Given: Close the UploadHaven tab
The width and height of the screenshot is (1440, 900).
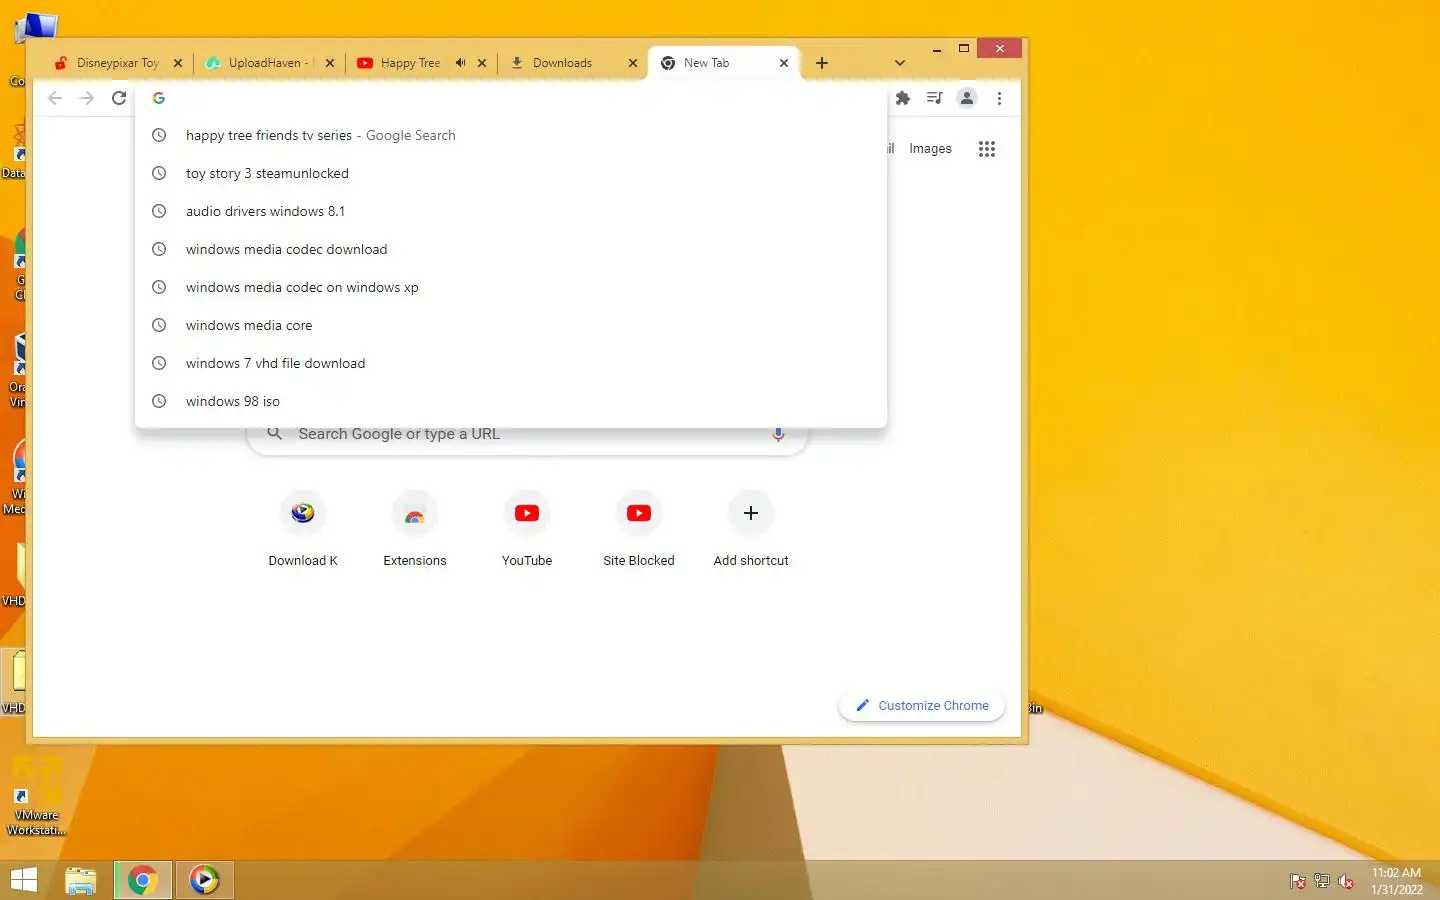Looking at the screenshot, I should tap(330, 63).
